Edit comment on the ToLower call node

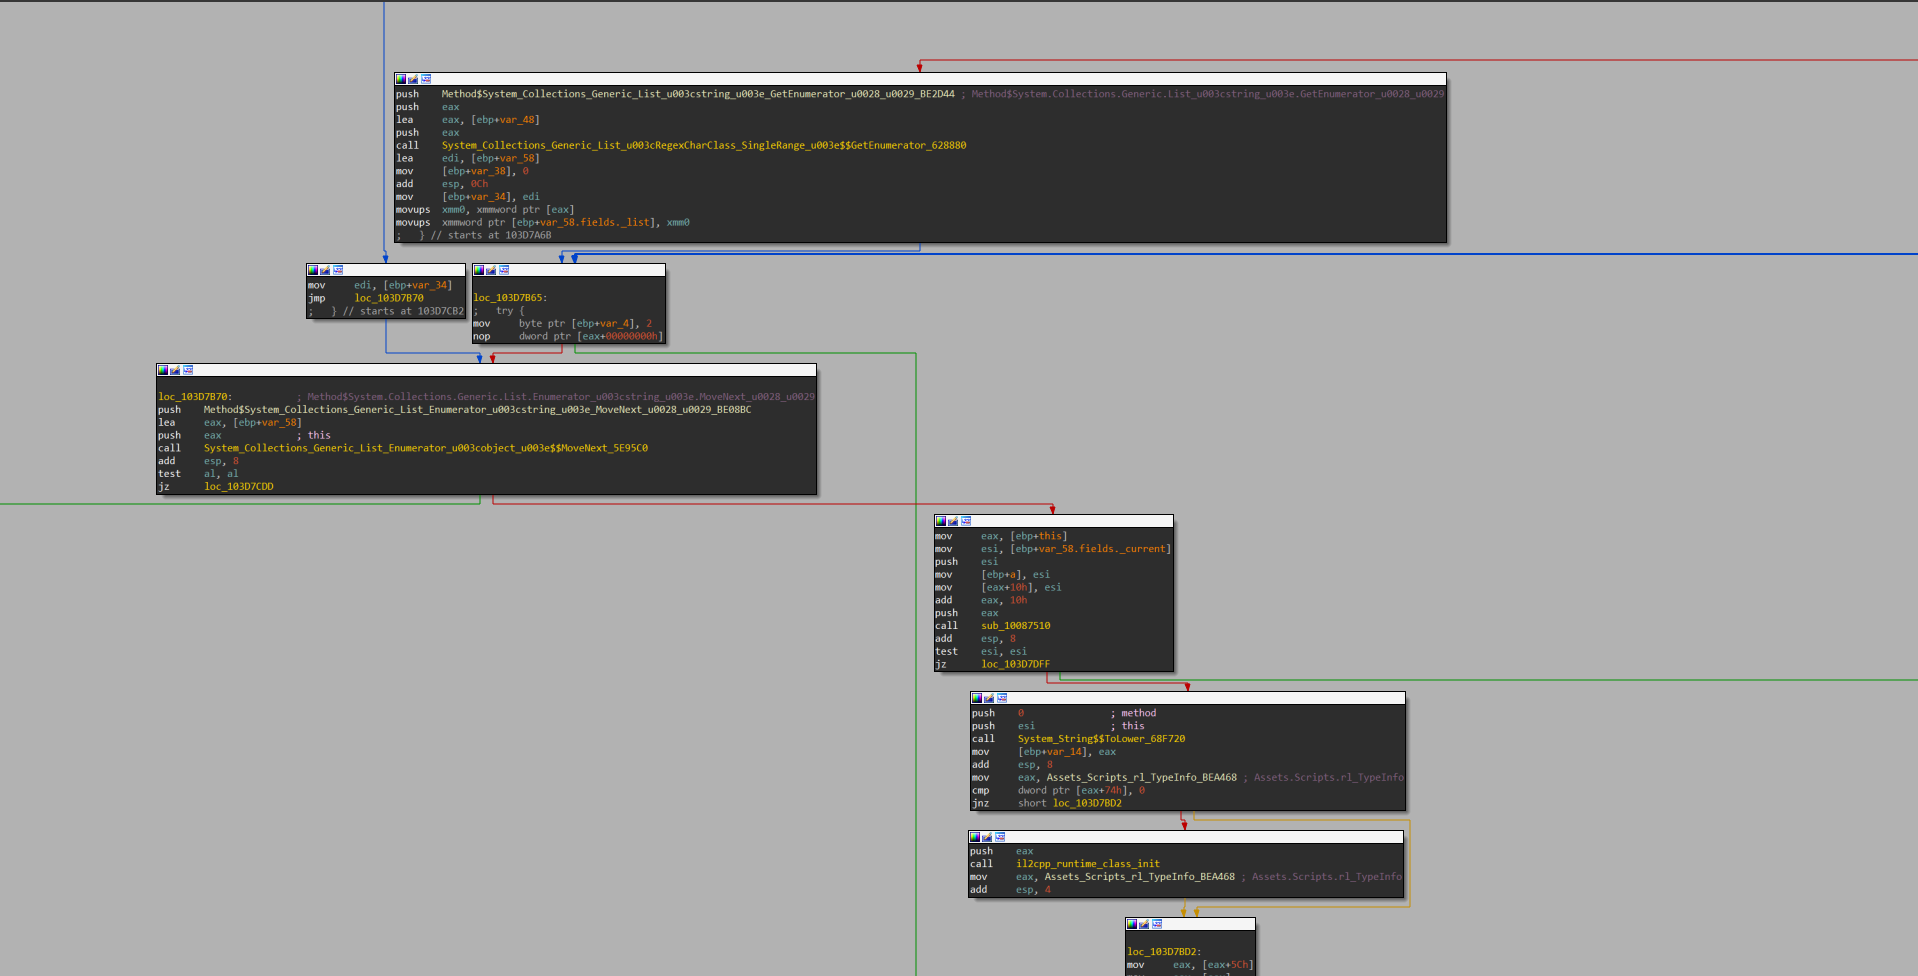(x=989, y=698)
